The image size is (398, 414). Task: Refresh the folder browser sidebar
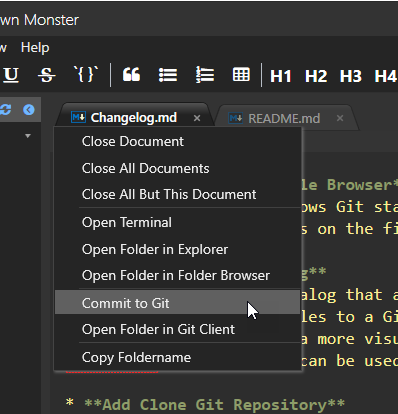click(x=5, y=109)
